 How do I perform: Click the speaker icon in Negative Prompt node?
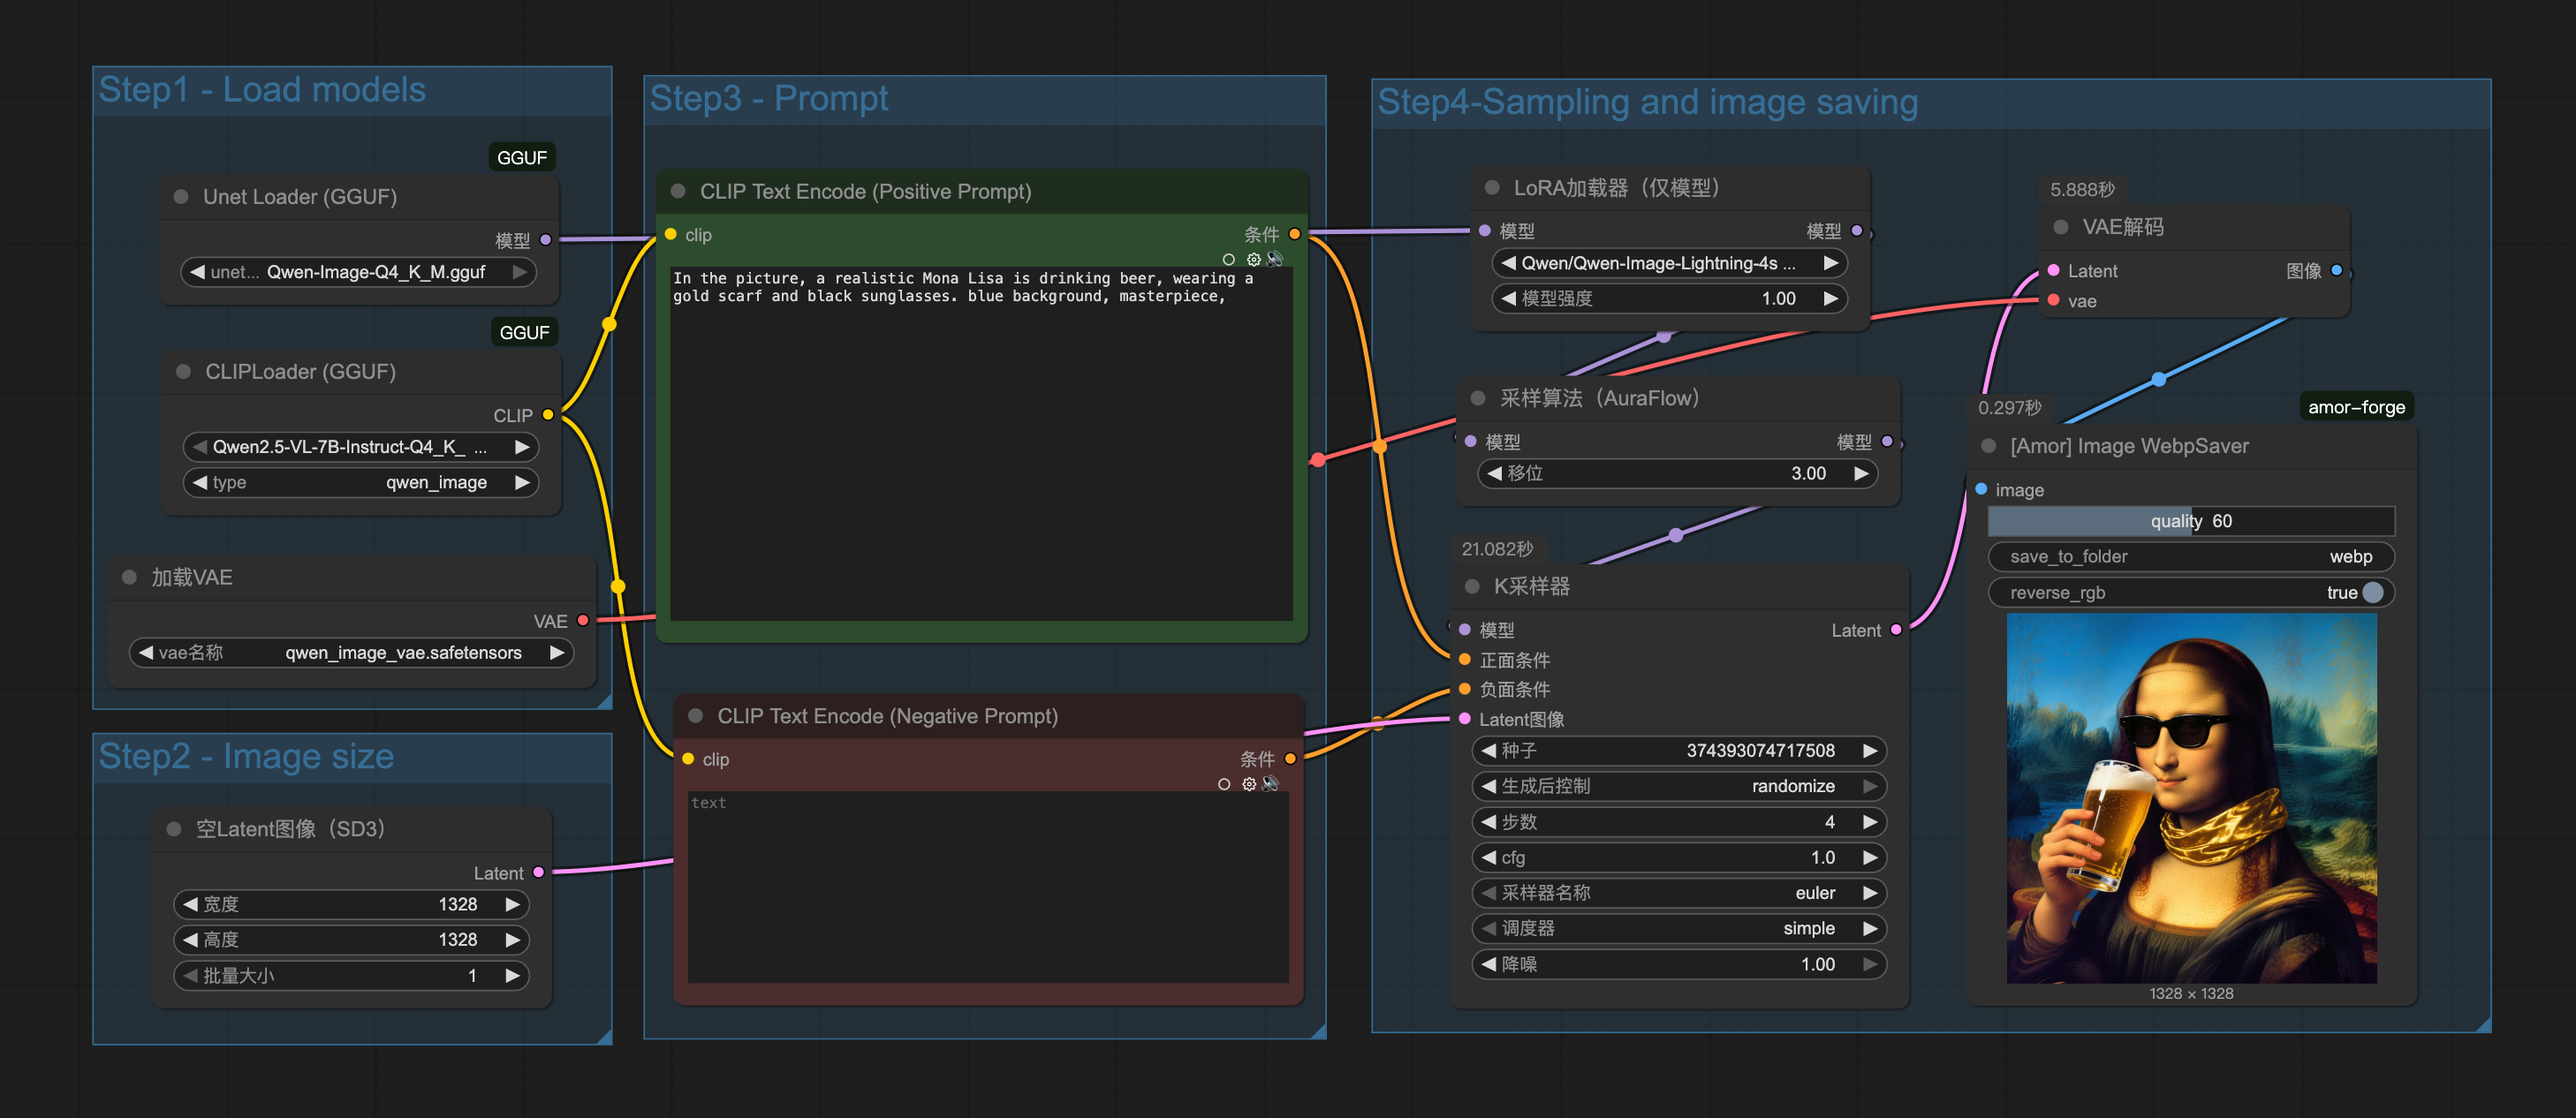point(1271,784)
